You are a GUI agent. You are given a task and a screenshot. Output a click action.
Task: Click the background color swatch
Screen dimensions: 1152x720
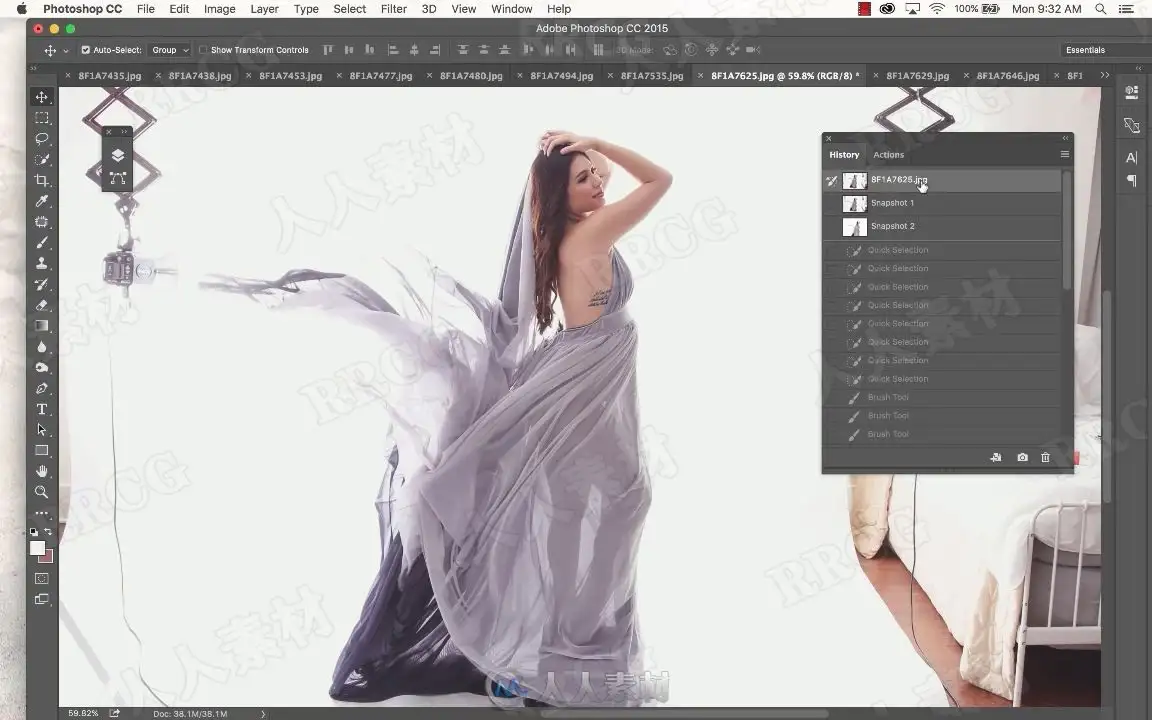48,558
